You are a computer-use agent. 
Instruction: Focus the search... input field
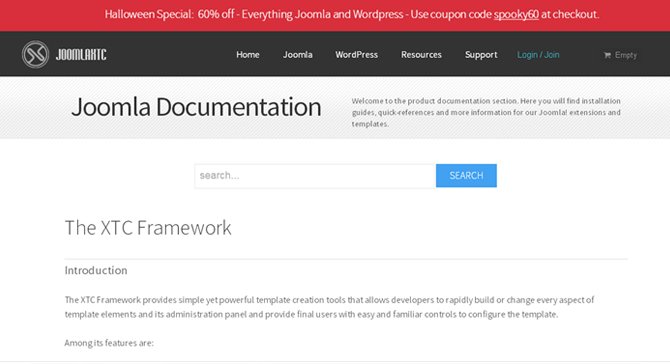[315, 176]
